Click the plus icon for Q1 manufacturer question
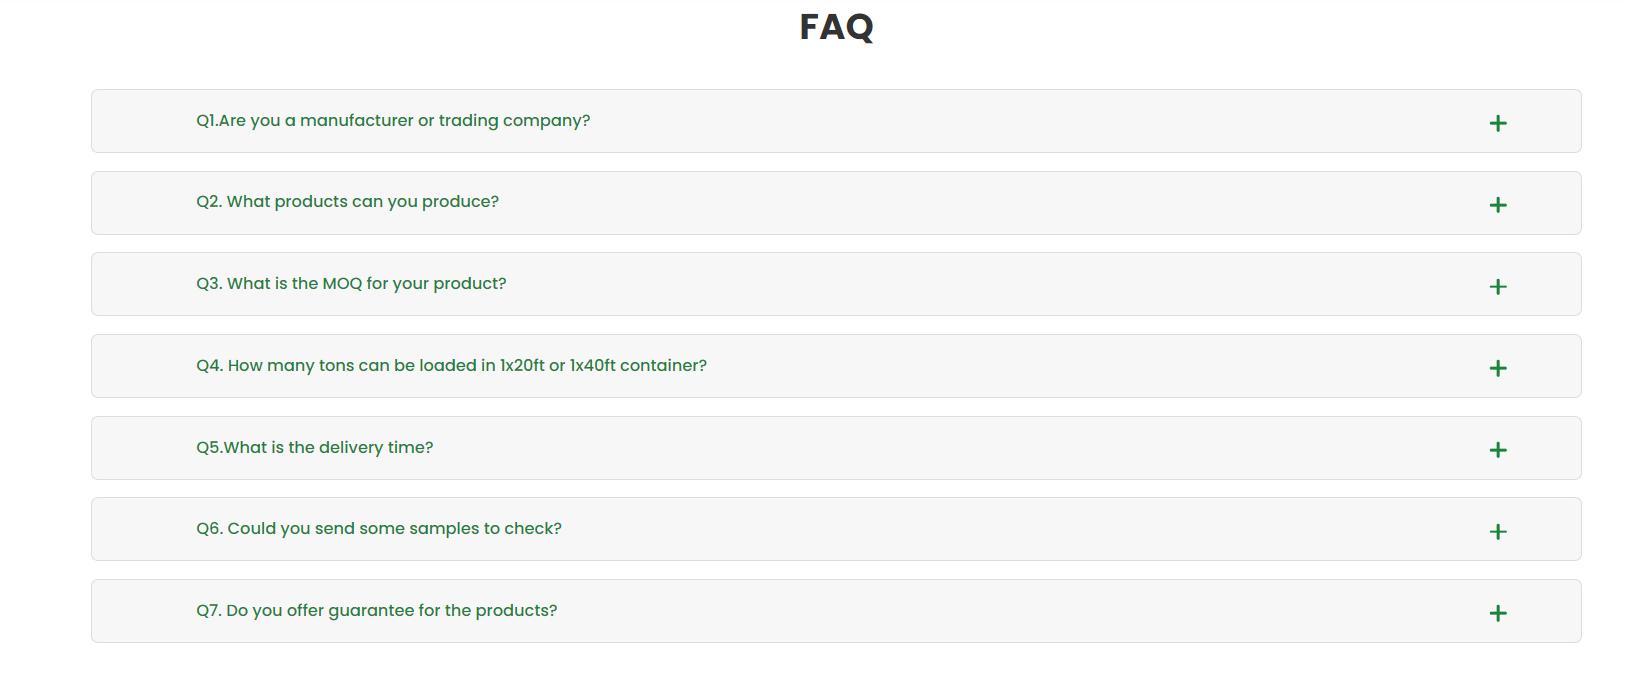1625x677 pixels. click(x=1497, y=123)
